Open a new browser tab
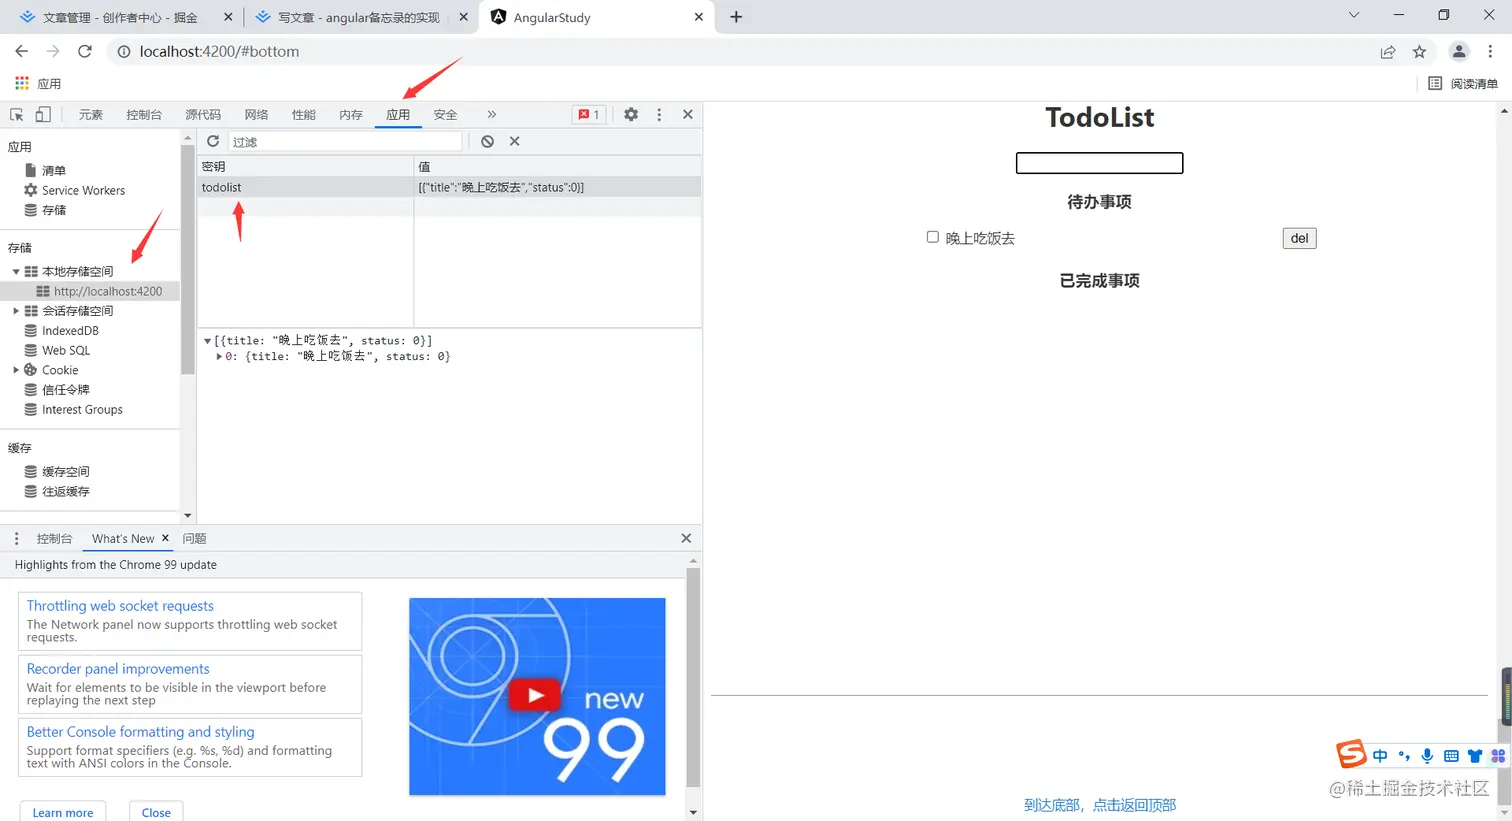1512x821 pixels. pos(736,17)
